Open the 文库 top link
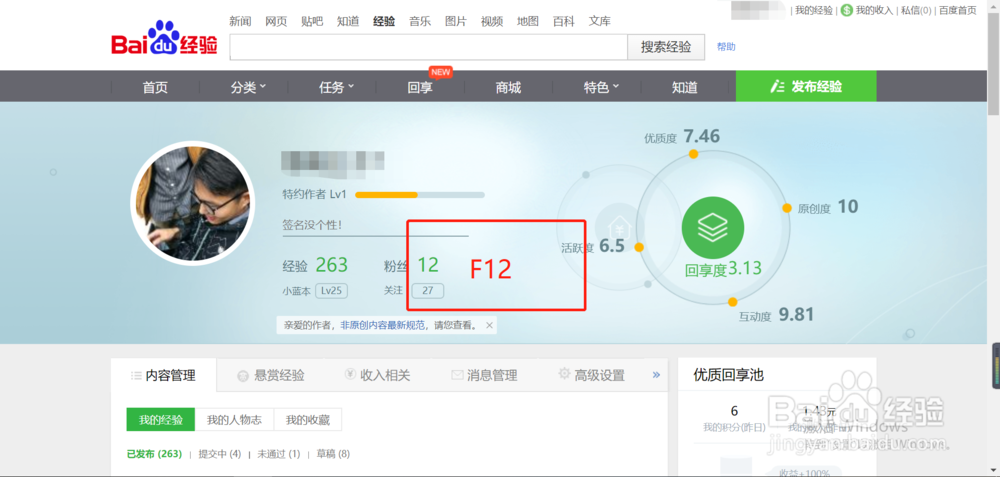The image size is (1000, 477). [599, 21]
